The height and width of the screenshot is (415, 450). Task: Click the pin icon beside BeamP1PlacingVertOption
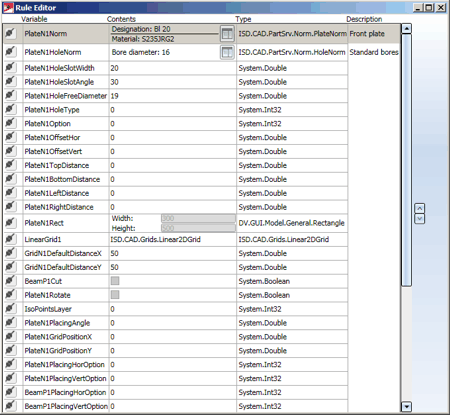[10, 406]
